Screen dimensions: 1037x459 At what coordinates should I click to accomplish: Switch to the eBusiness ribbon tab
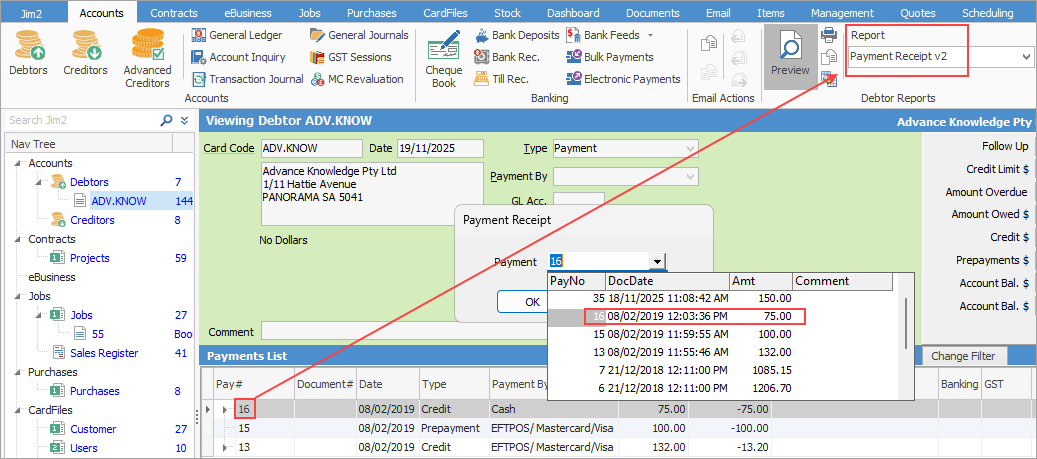pyautogui.click(x=248, y=13)
